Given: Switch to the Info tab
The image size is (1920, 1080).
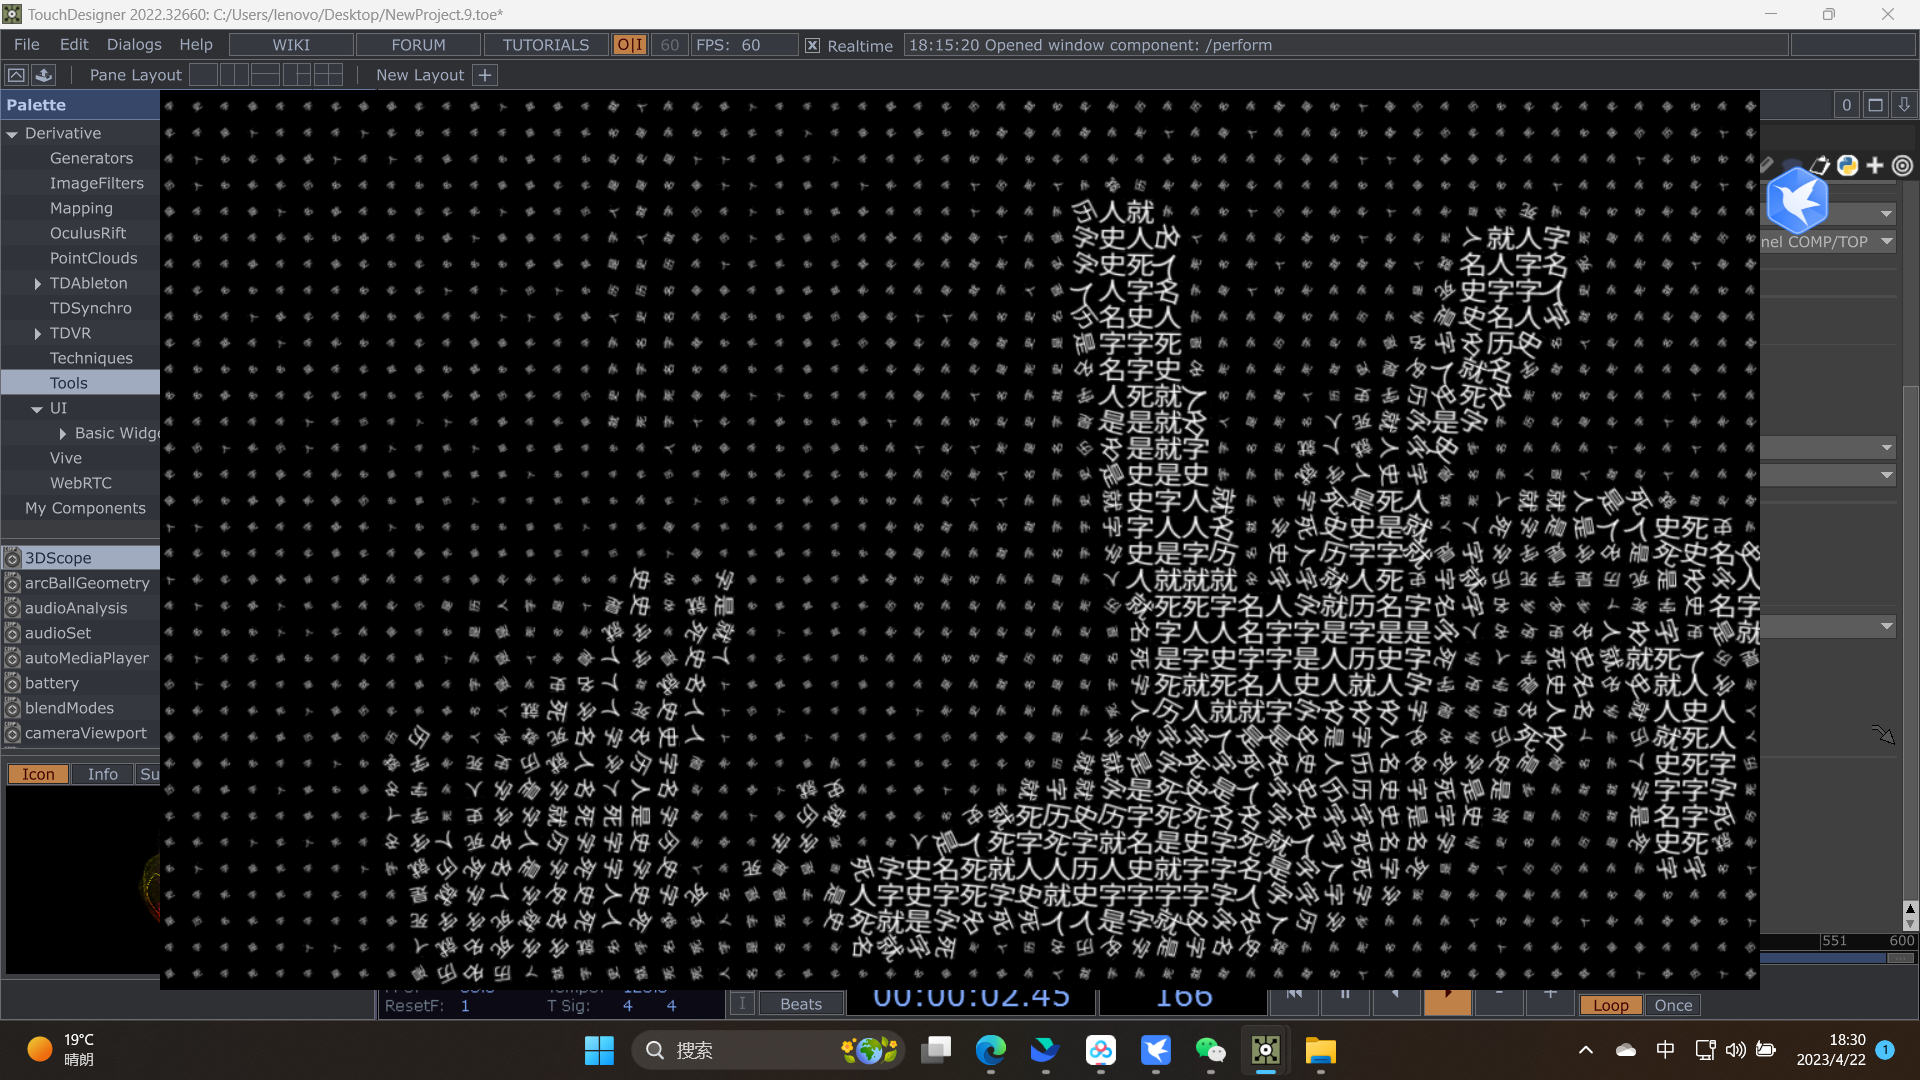Looking at the screenshot, I should 102,774.
